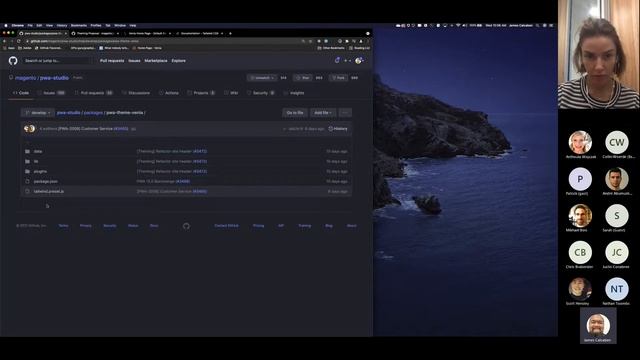Switch to the repository Issues tab
640x360 pixels.
[51, 93]
